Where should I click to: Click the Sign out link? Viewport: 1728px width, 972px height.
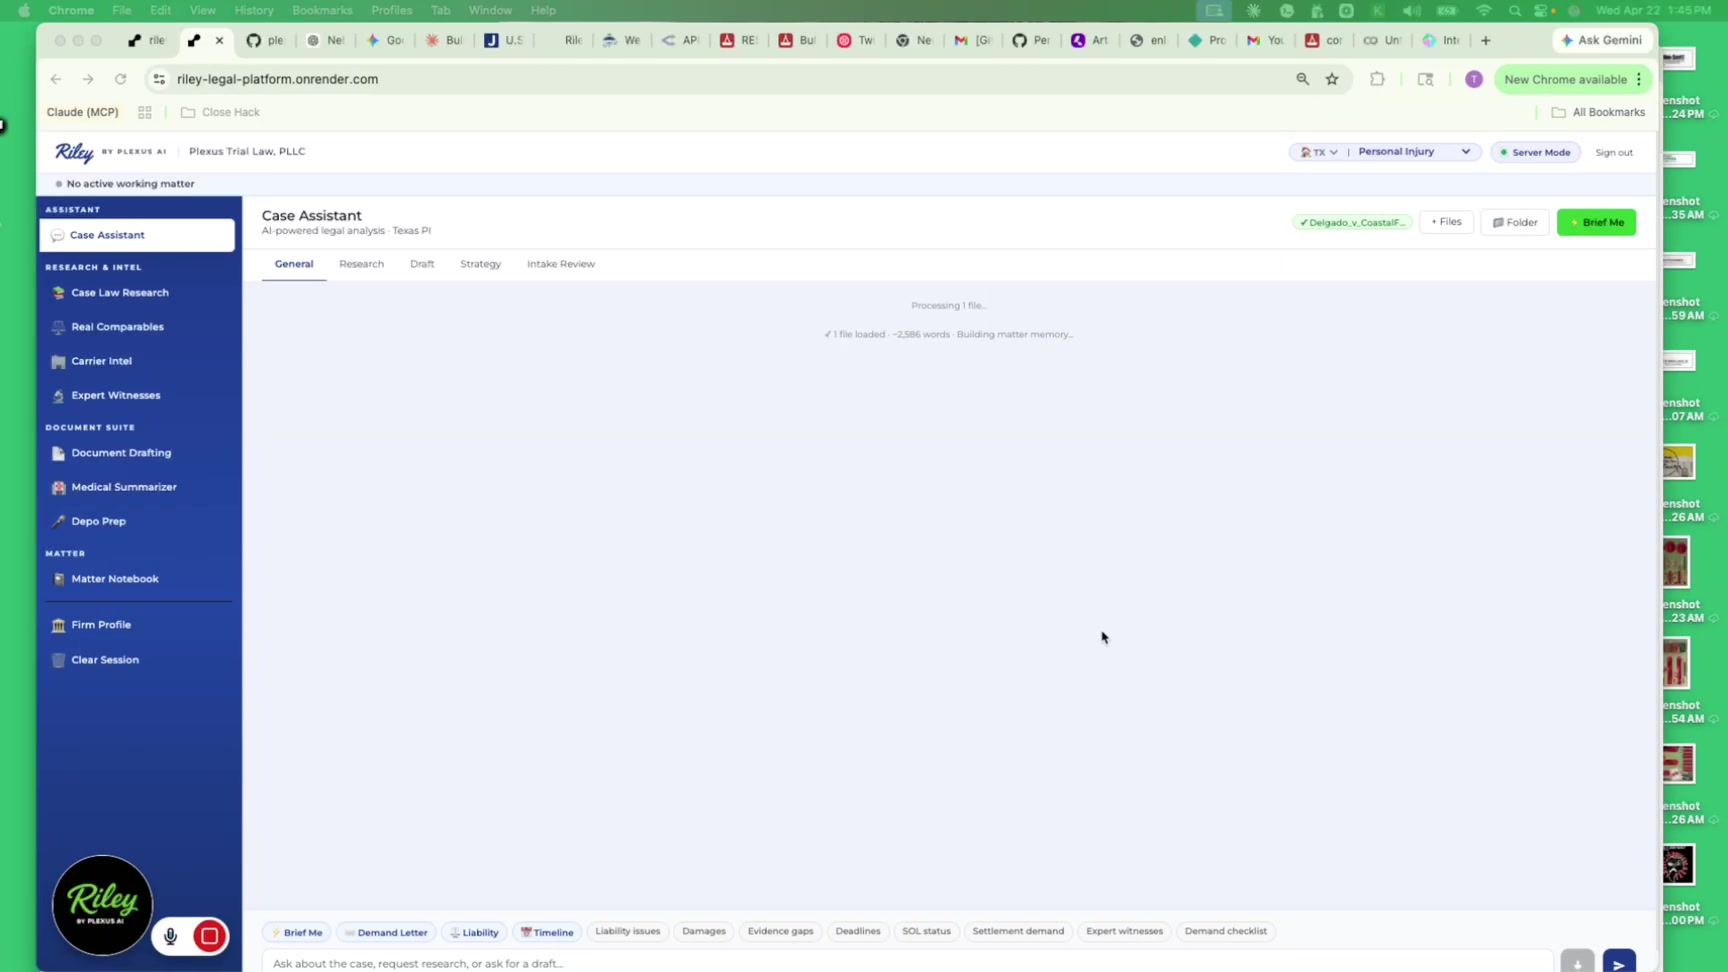pyautogui.click(x=1613, y=152)
